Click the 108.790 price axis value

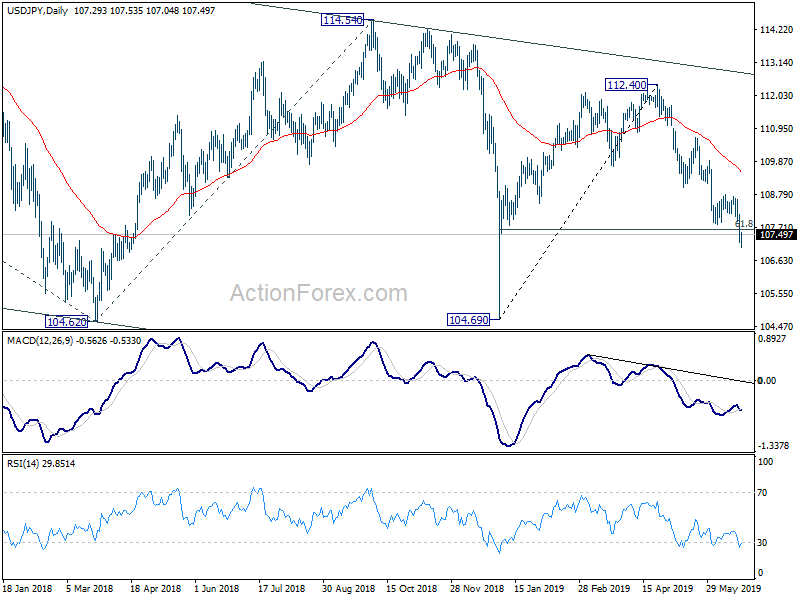tap(776, 195)
